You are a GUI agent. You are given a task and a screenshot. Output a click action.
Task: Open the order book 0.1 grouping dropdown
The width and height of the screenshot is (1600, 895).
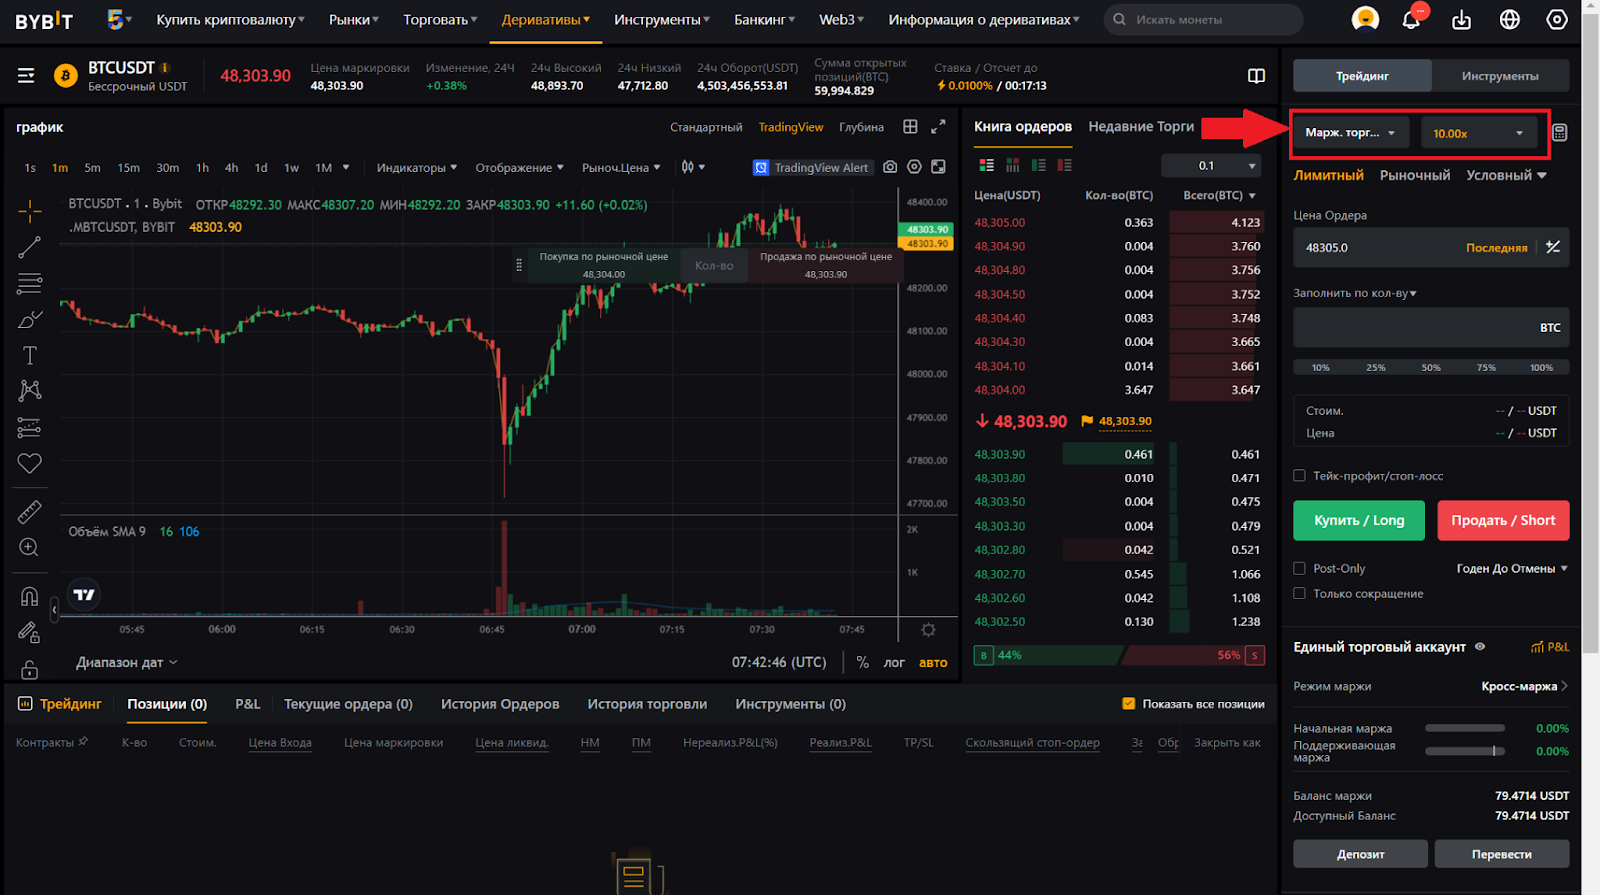click(x=1211, y=166)
